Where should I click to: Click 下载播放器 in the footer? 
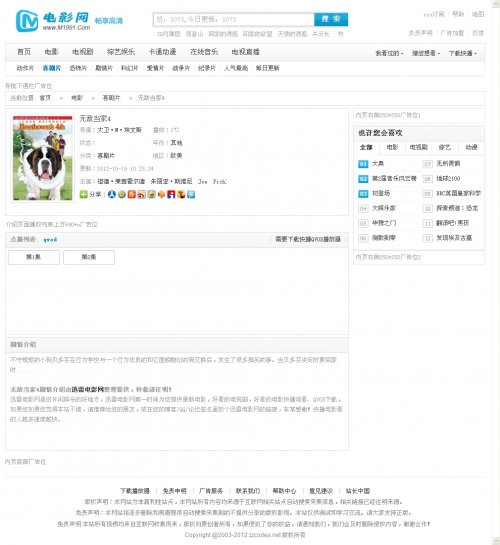click(135, 491)
